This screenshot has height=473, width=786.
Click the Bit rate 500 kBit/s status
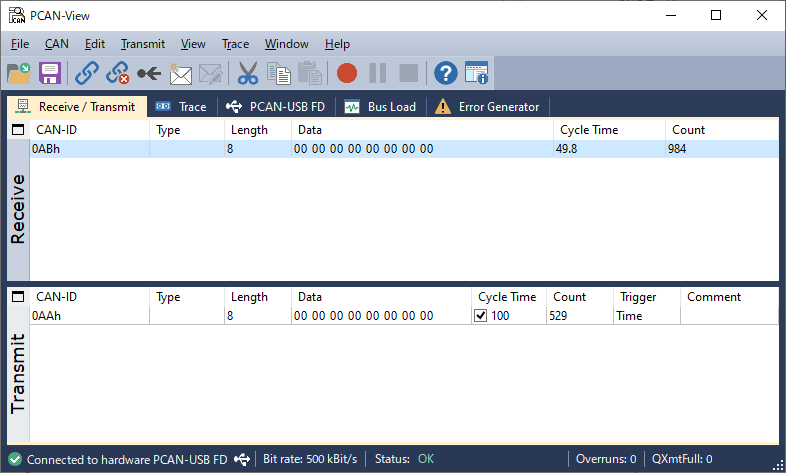[310, 459]
